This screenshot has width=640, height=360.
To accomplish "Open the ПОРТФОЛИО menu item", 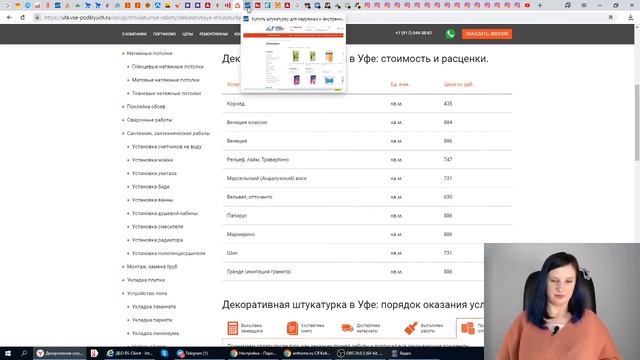I will 164,34.
